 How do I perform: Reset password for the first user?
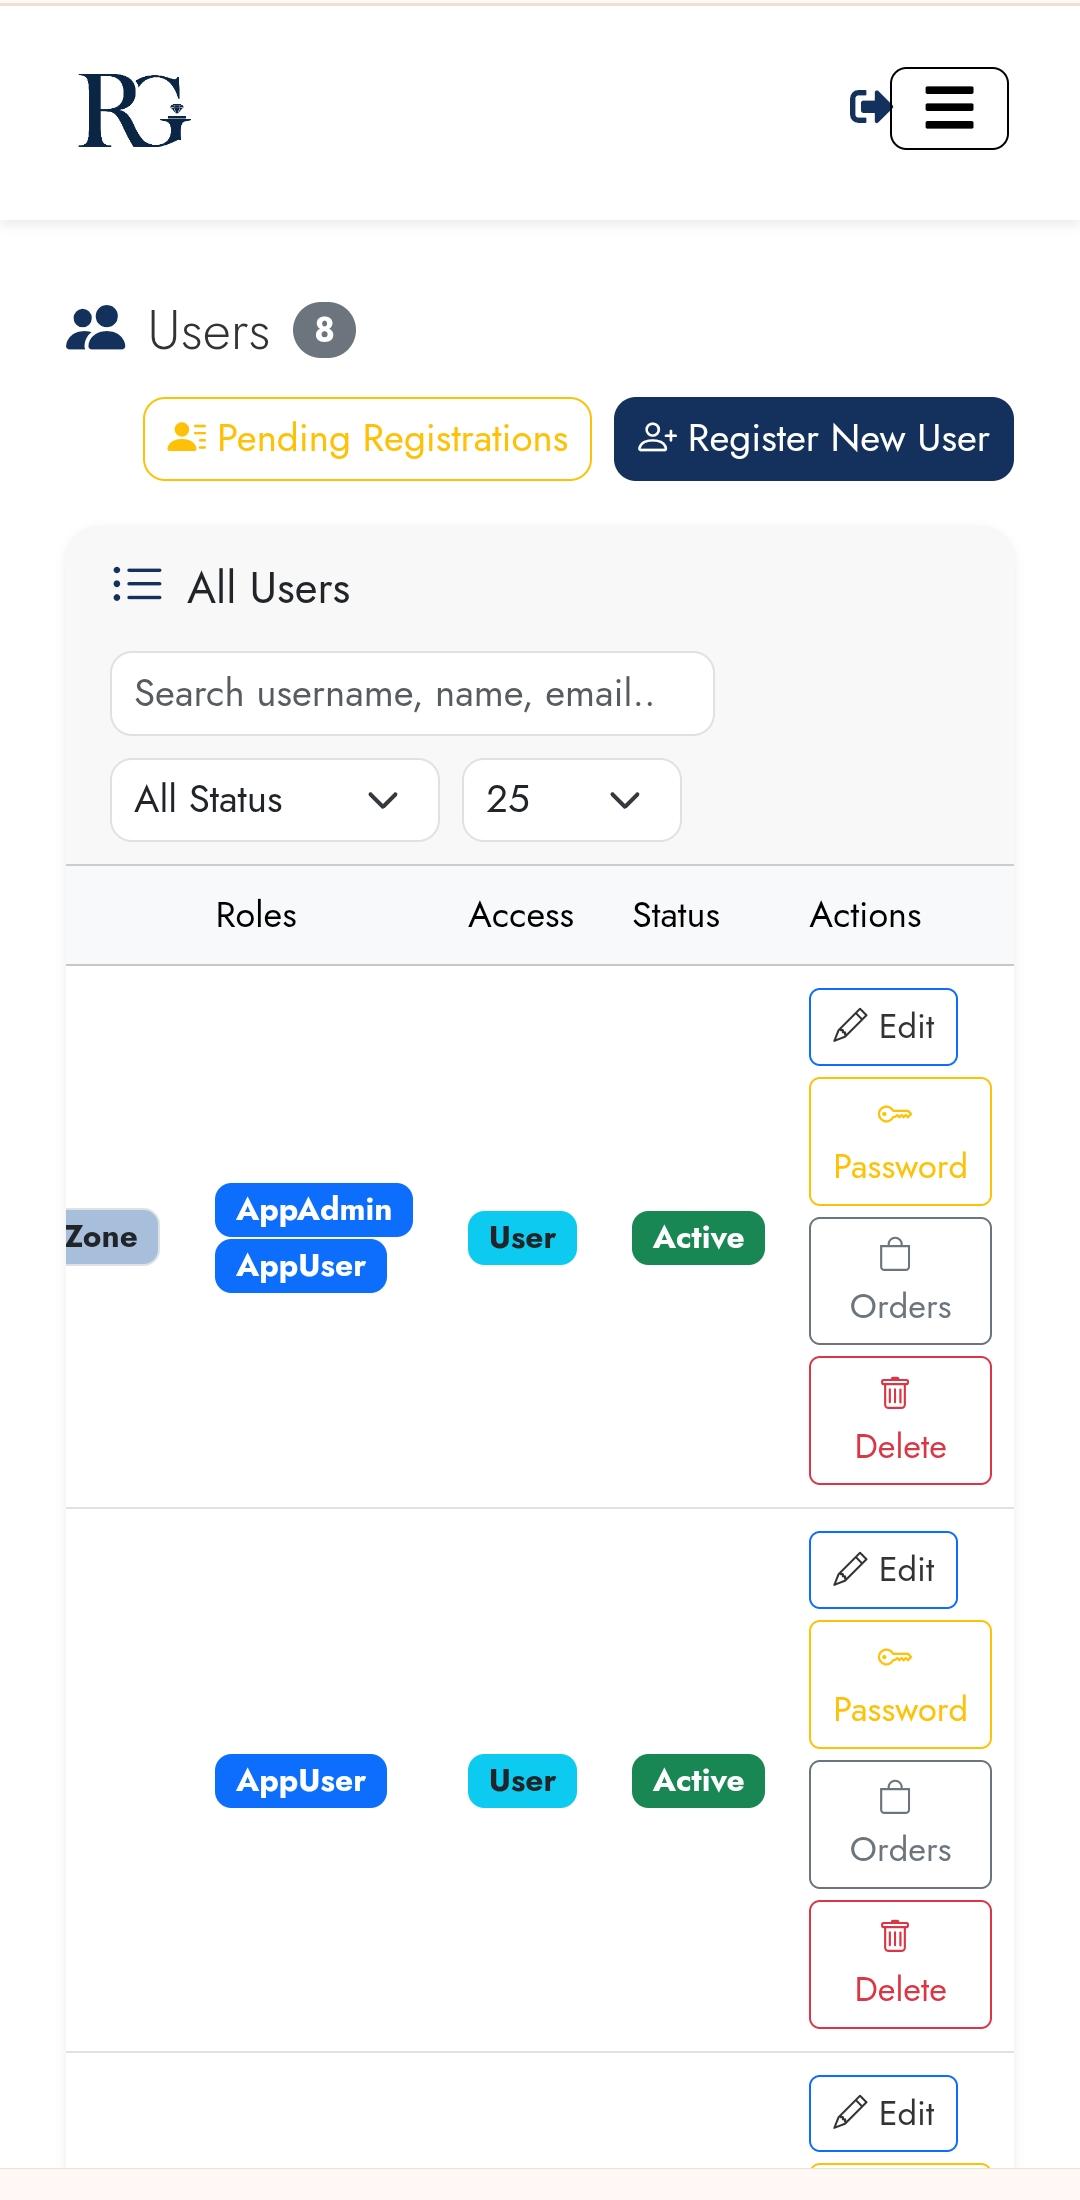[900, 1142]
